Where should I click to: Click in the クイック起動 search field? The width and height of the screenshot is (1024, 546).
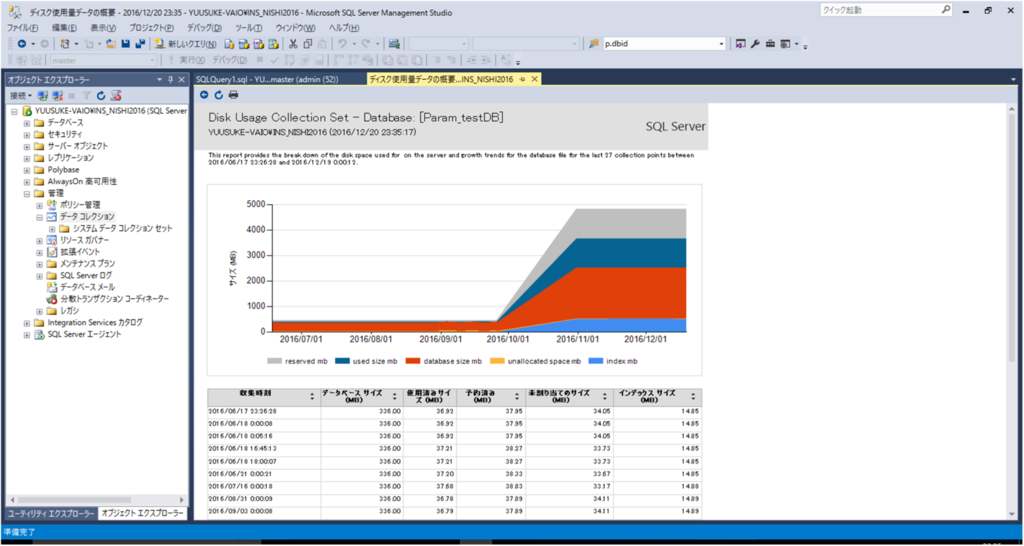click(880, 10)
